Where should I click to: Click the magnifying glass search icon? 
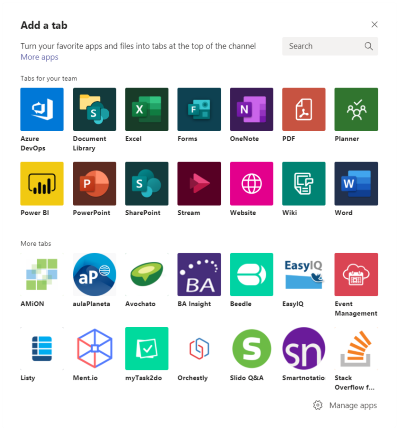[x=368, y=46]
